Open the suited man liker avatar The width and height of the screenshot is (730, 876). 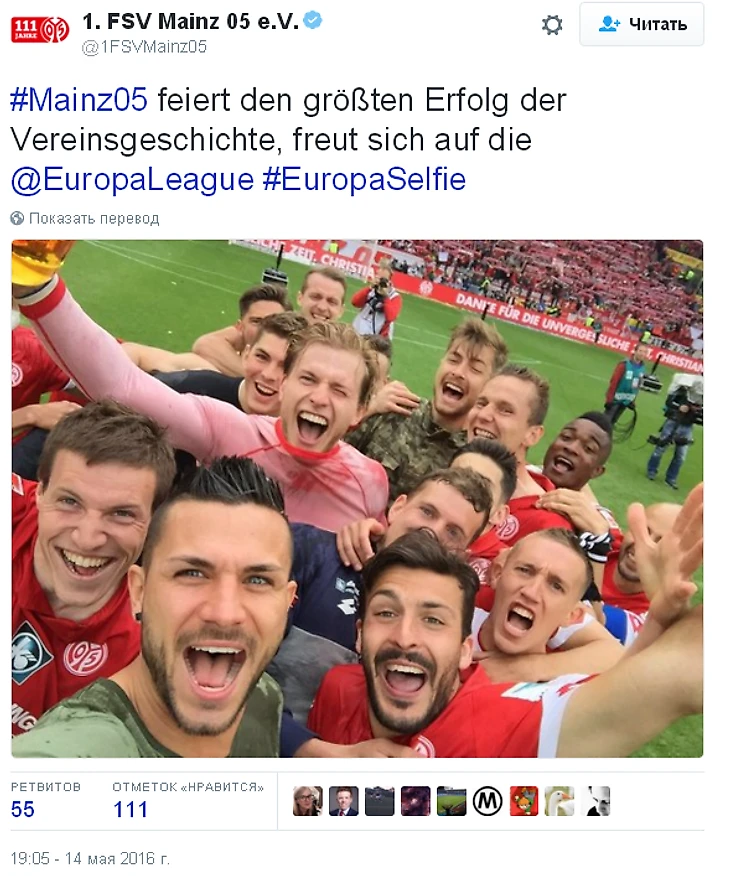[x=343, y=801]
